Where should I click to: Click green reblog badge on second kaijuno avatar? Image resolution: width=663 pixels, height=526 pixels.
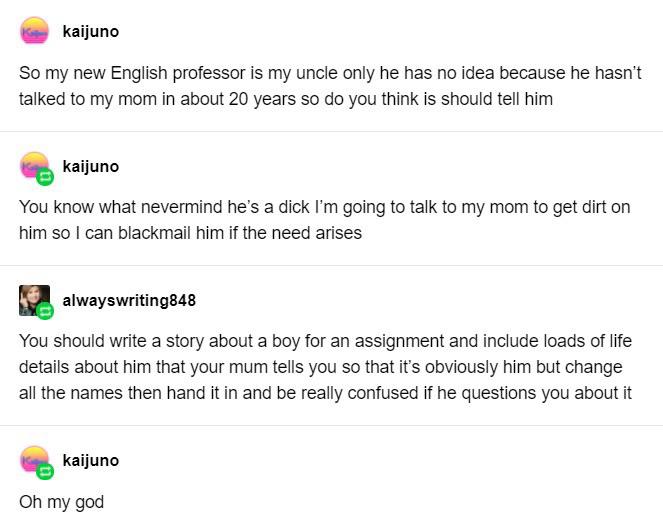(45, 177)
